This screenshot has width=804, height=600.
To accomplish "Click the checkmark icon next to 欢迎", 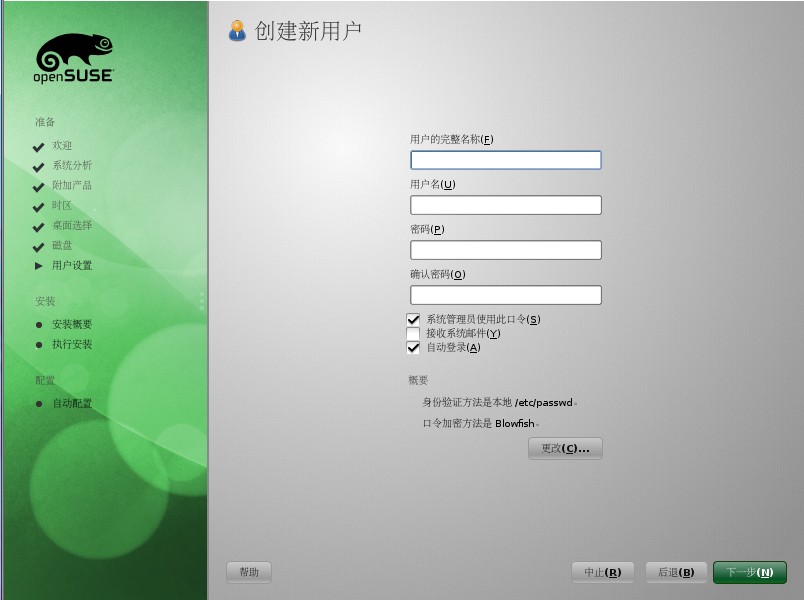I will point(38,147).
